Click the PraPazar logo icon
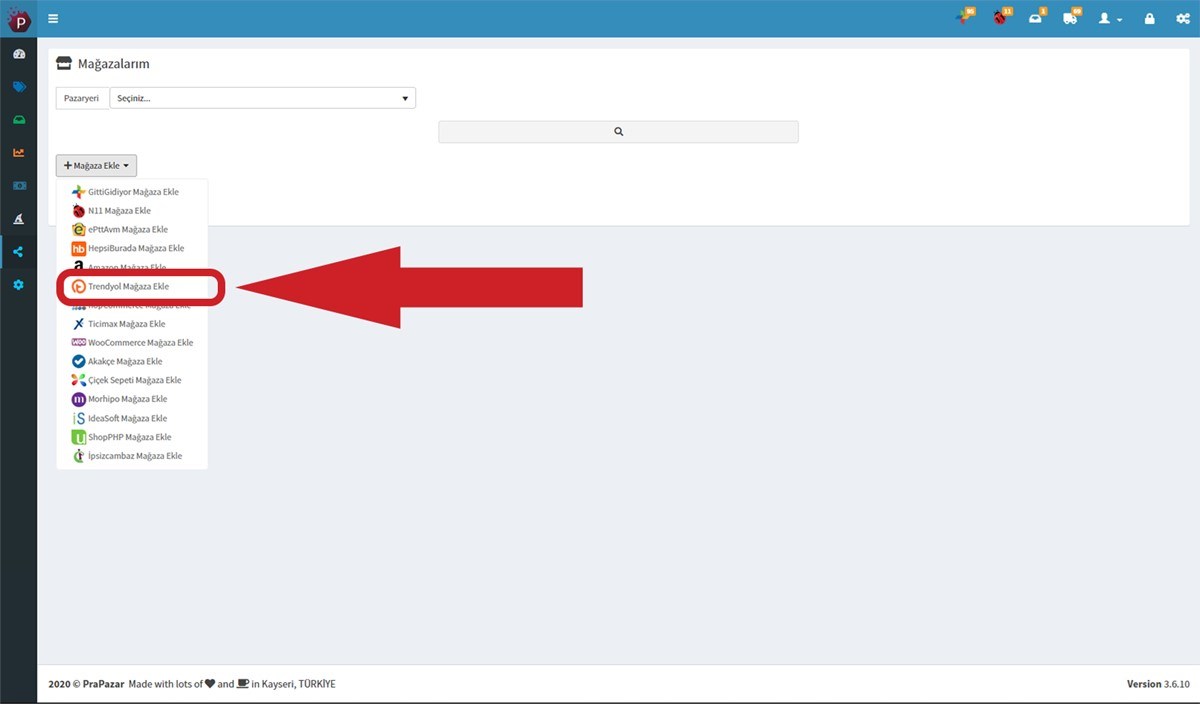 (19, 18)
